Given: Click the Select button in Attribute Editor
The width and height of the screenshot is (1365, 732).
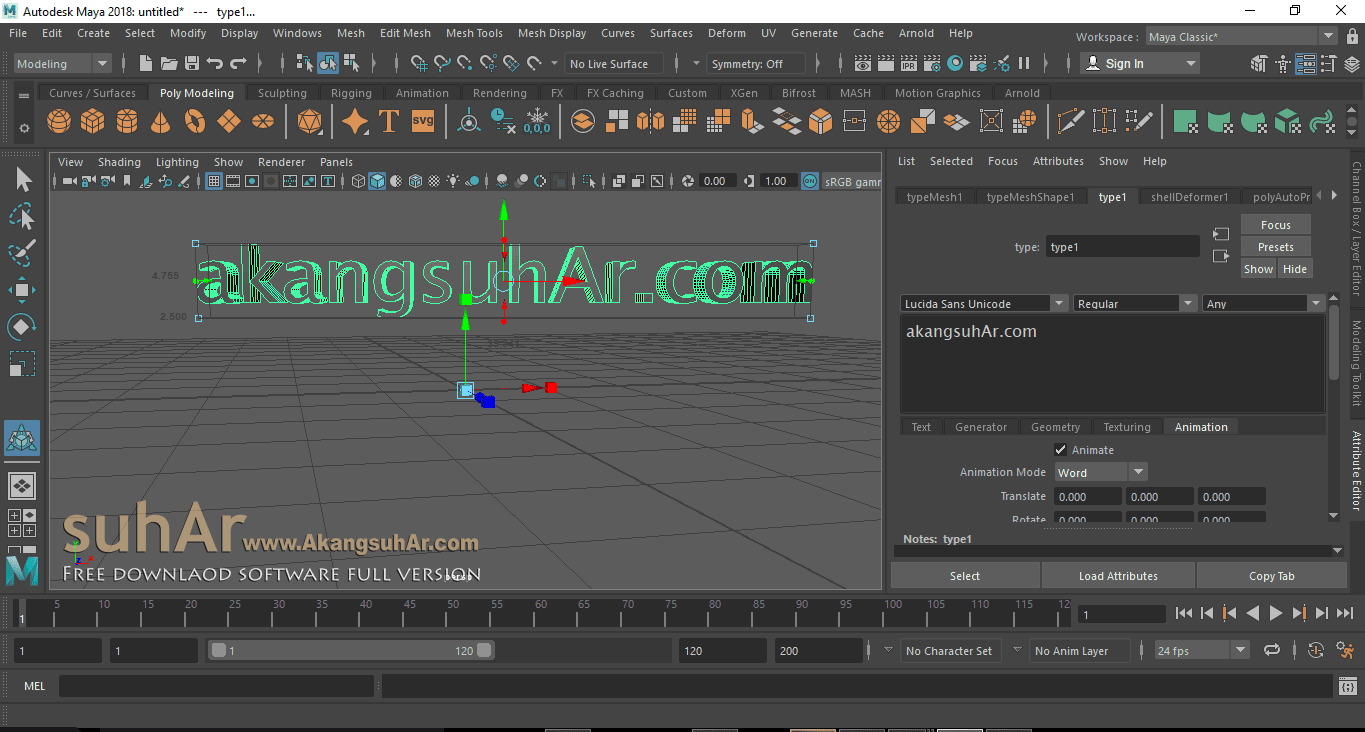Looking at the screenshot, I should click(965, 576).
